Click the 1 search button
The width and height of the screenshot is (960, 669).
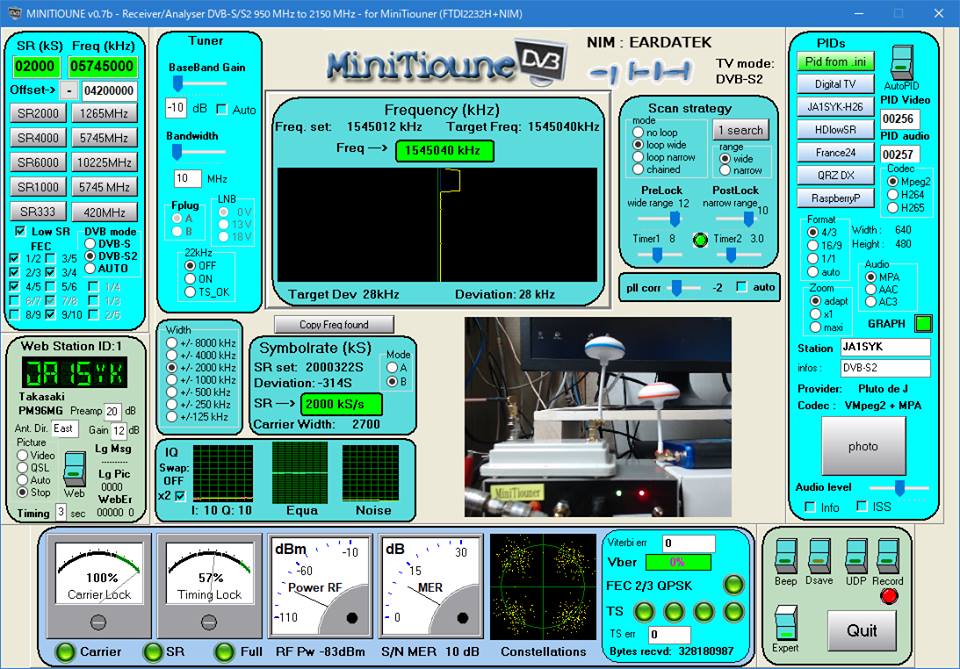pos(740,130)
